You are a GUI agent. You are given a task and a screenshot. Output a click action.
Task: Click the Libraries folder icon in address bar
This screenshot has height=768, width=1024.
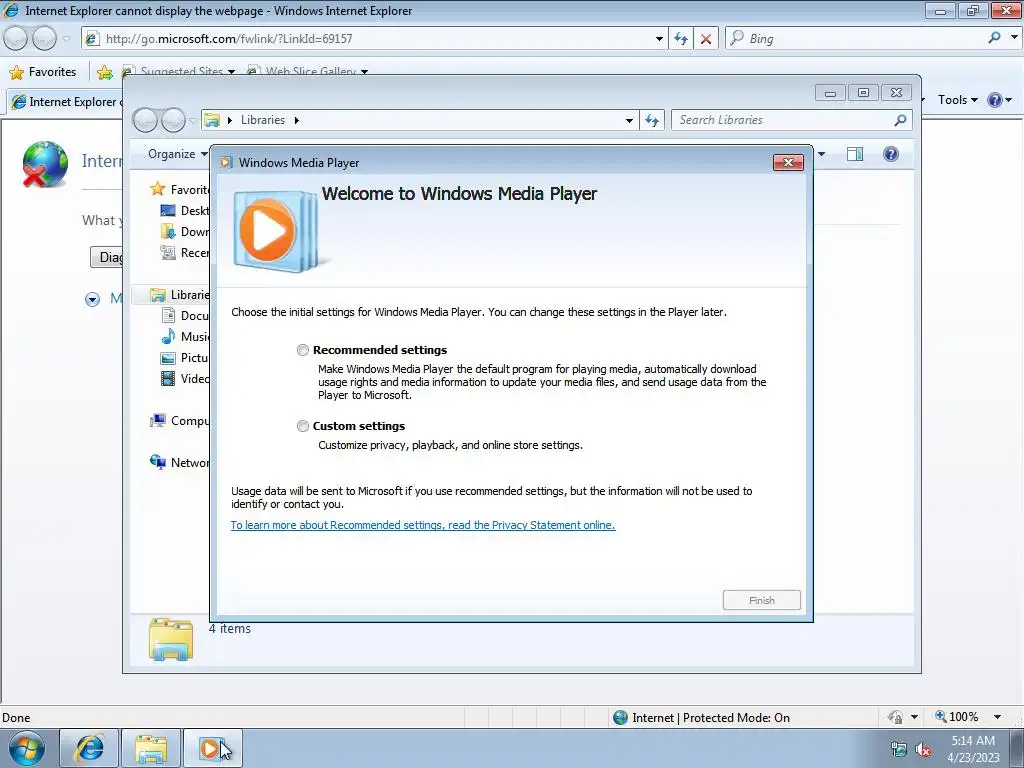(x=212, y=120)
